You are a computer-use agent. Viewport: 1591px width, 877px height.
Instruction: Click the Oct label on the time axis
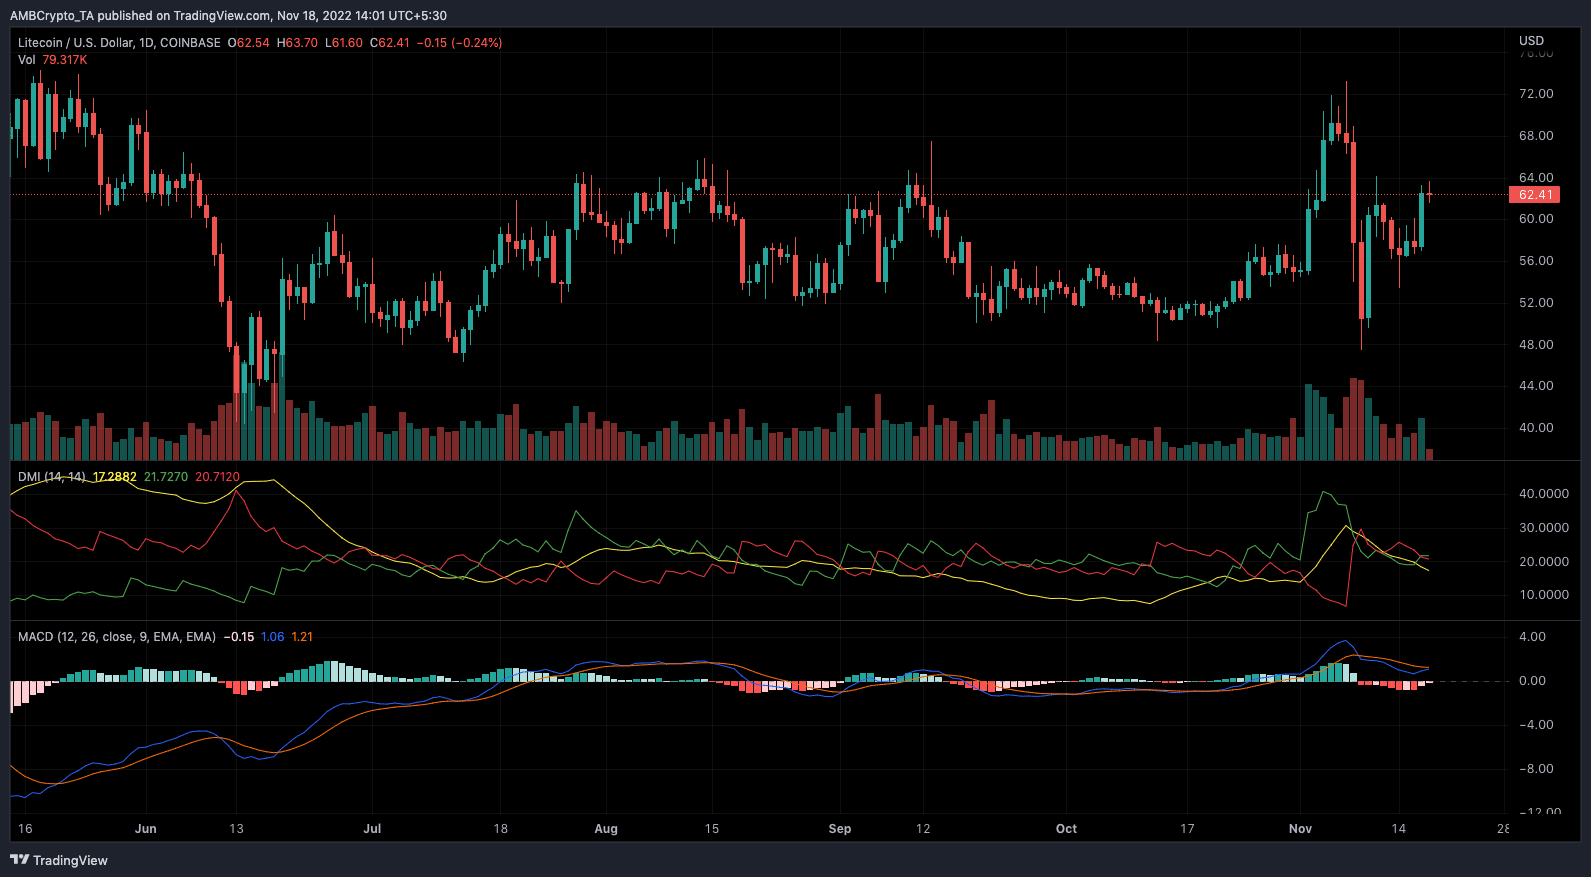point(1067,829)
